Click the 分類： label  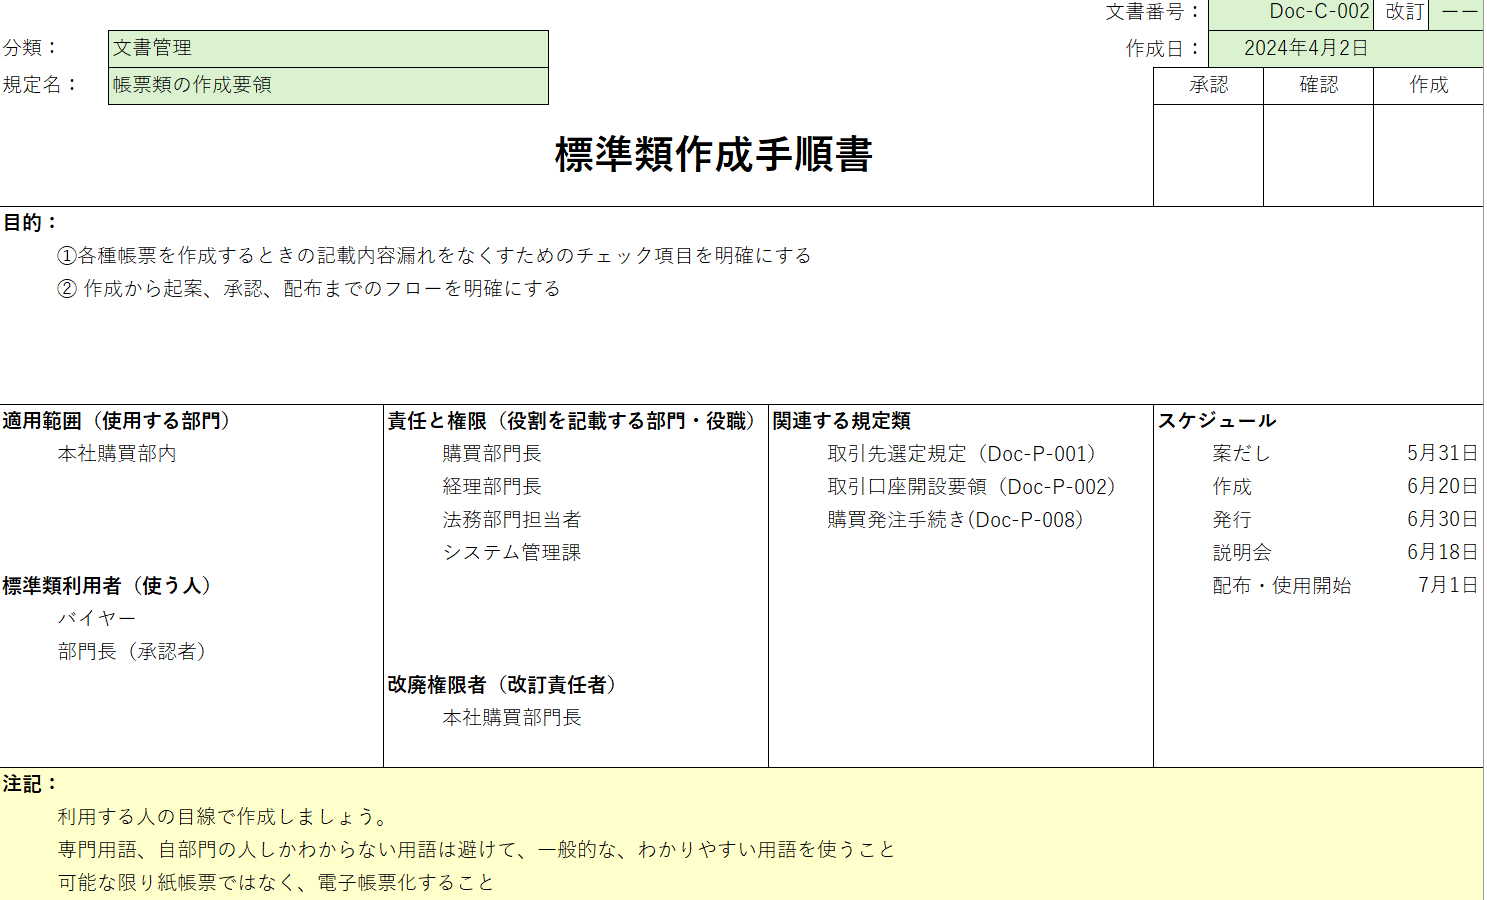[32, 48]
